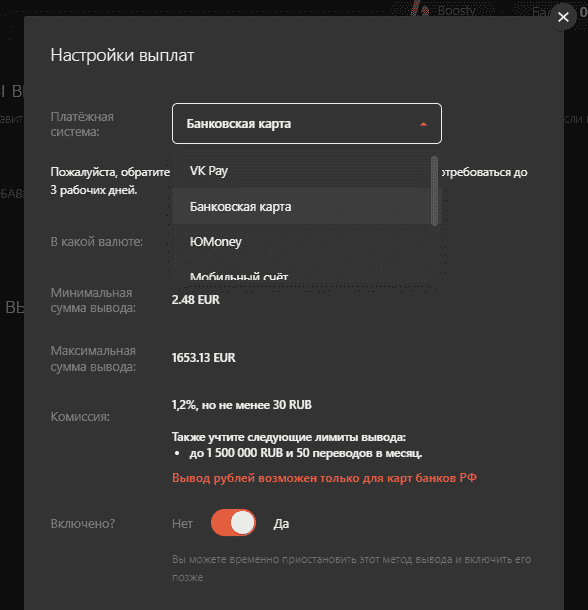The height and width of the screenshot is (610, 588).
Task: Click the 1,2% commission text
Action: click(242, 405)
